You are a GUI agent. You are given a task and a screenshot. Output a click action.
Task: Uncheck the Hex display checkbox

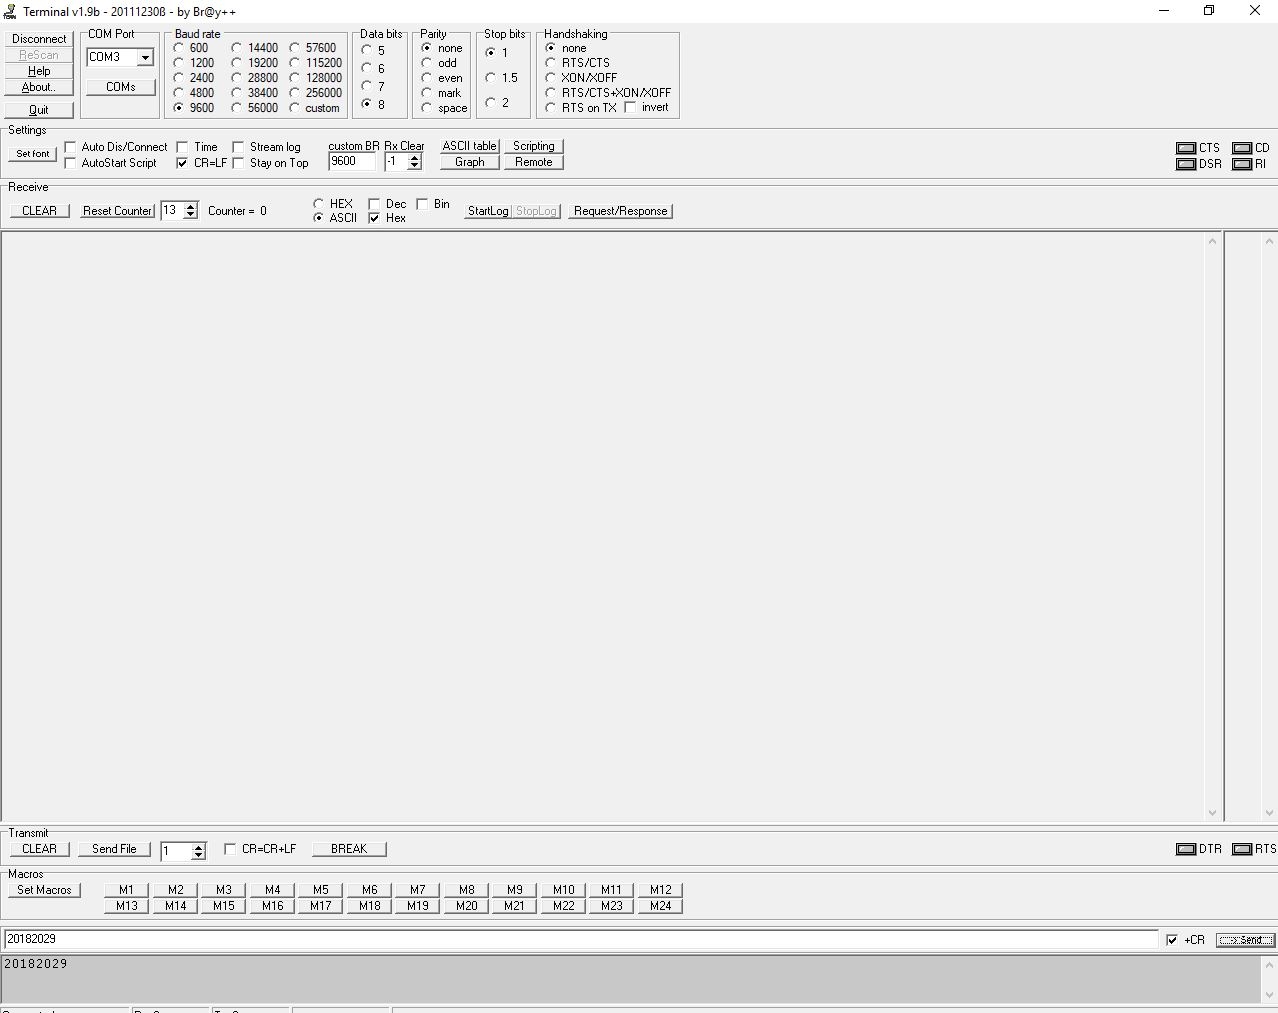(x=375, y=218)
